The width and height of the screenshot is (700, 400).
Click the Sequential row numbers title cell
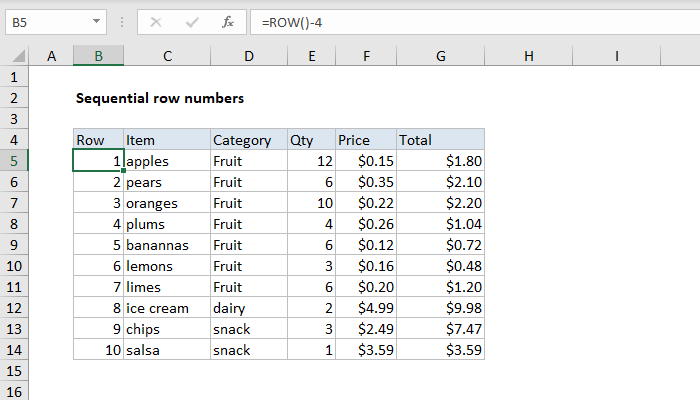click(x=160, y=98)
